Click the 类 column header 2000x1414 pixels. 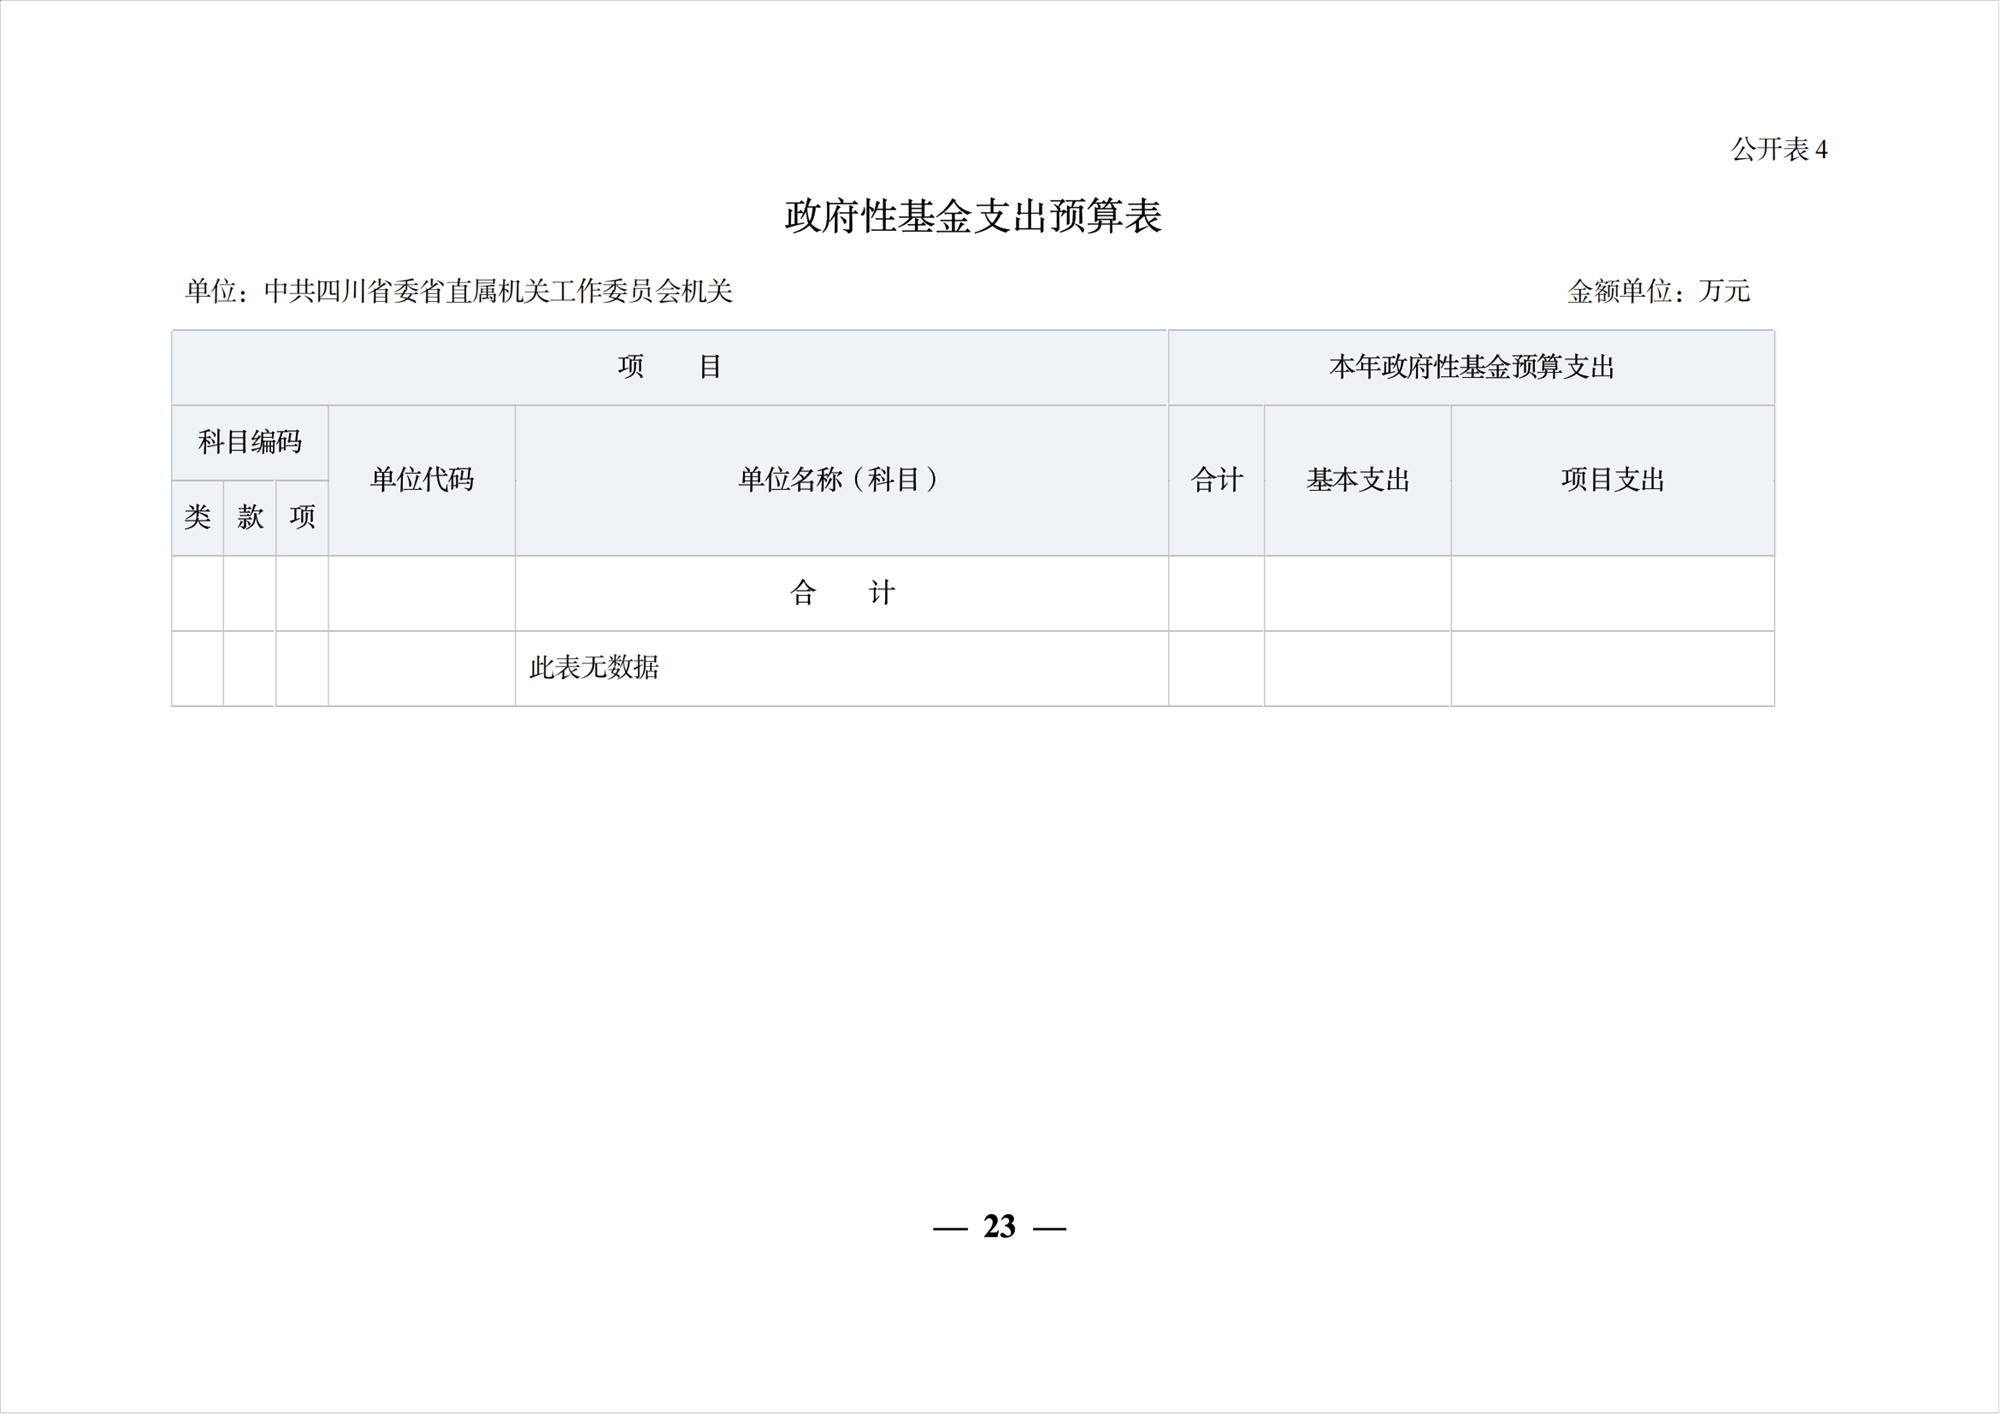click(197, 517)
